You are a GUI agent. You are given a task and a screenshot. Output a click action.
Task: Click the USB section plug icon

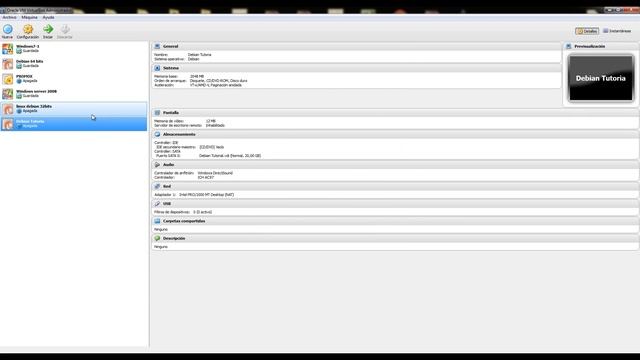point(157,203)
